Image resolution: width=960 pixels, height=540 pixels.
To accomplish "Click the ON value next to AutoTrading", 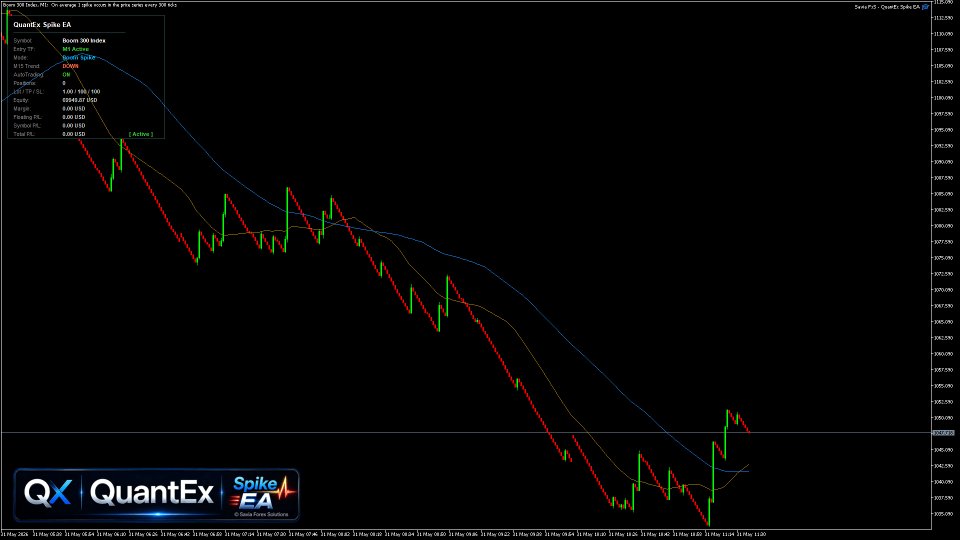I will pos(66,75).
